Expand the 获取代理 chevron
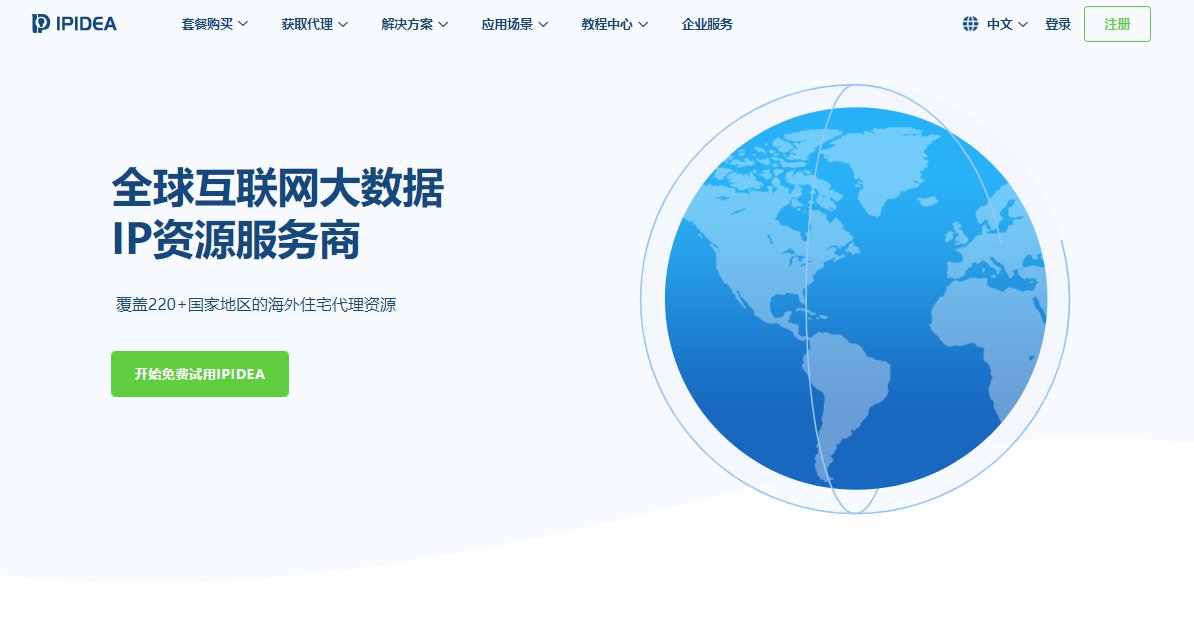1194x621 pixels. click(343, 24)
